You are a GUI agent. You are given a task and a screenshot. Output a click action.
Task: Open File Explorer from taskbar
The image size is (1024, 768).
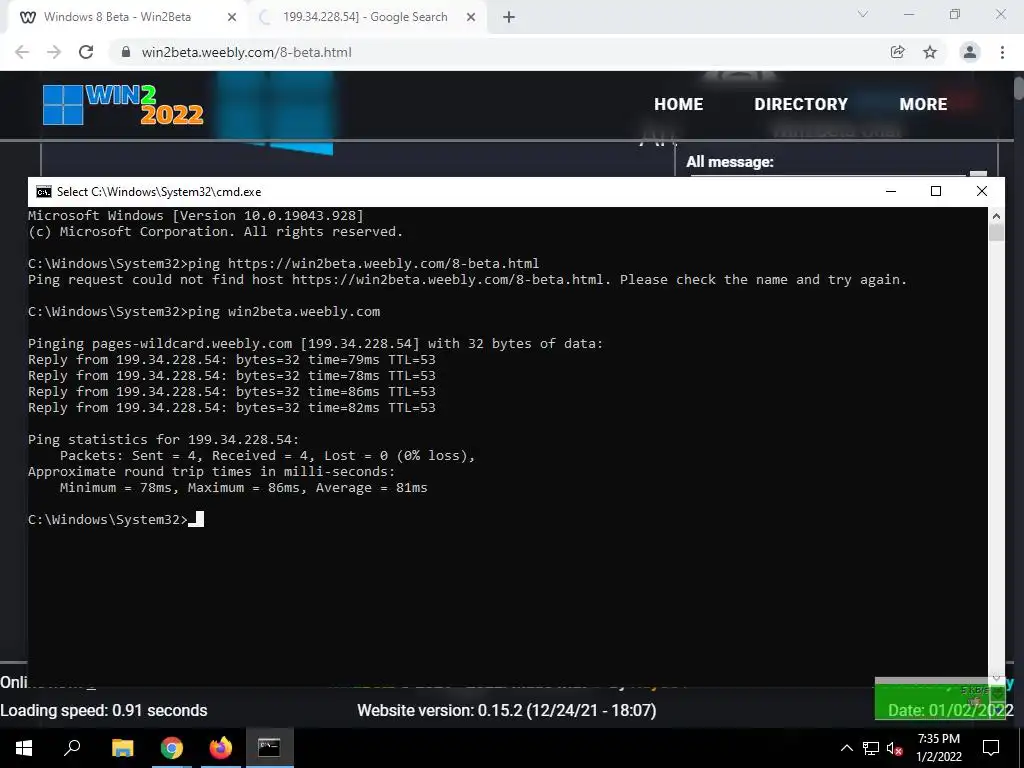pyautogui.click(x=122, y=748)
